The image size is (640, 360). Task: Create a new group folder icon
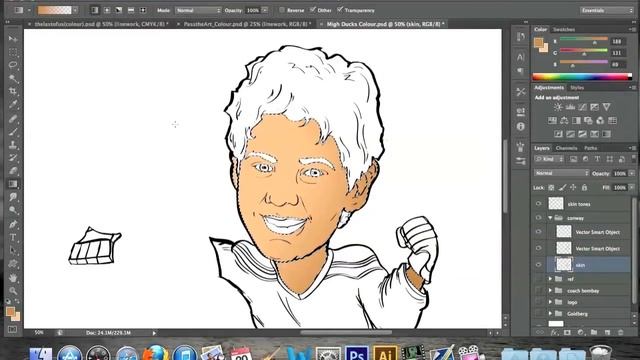tap(594, 333)
